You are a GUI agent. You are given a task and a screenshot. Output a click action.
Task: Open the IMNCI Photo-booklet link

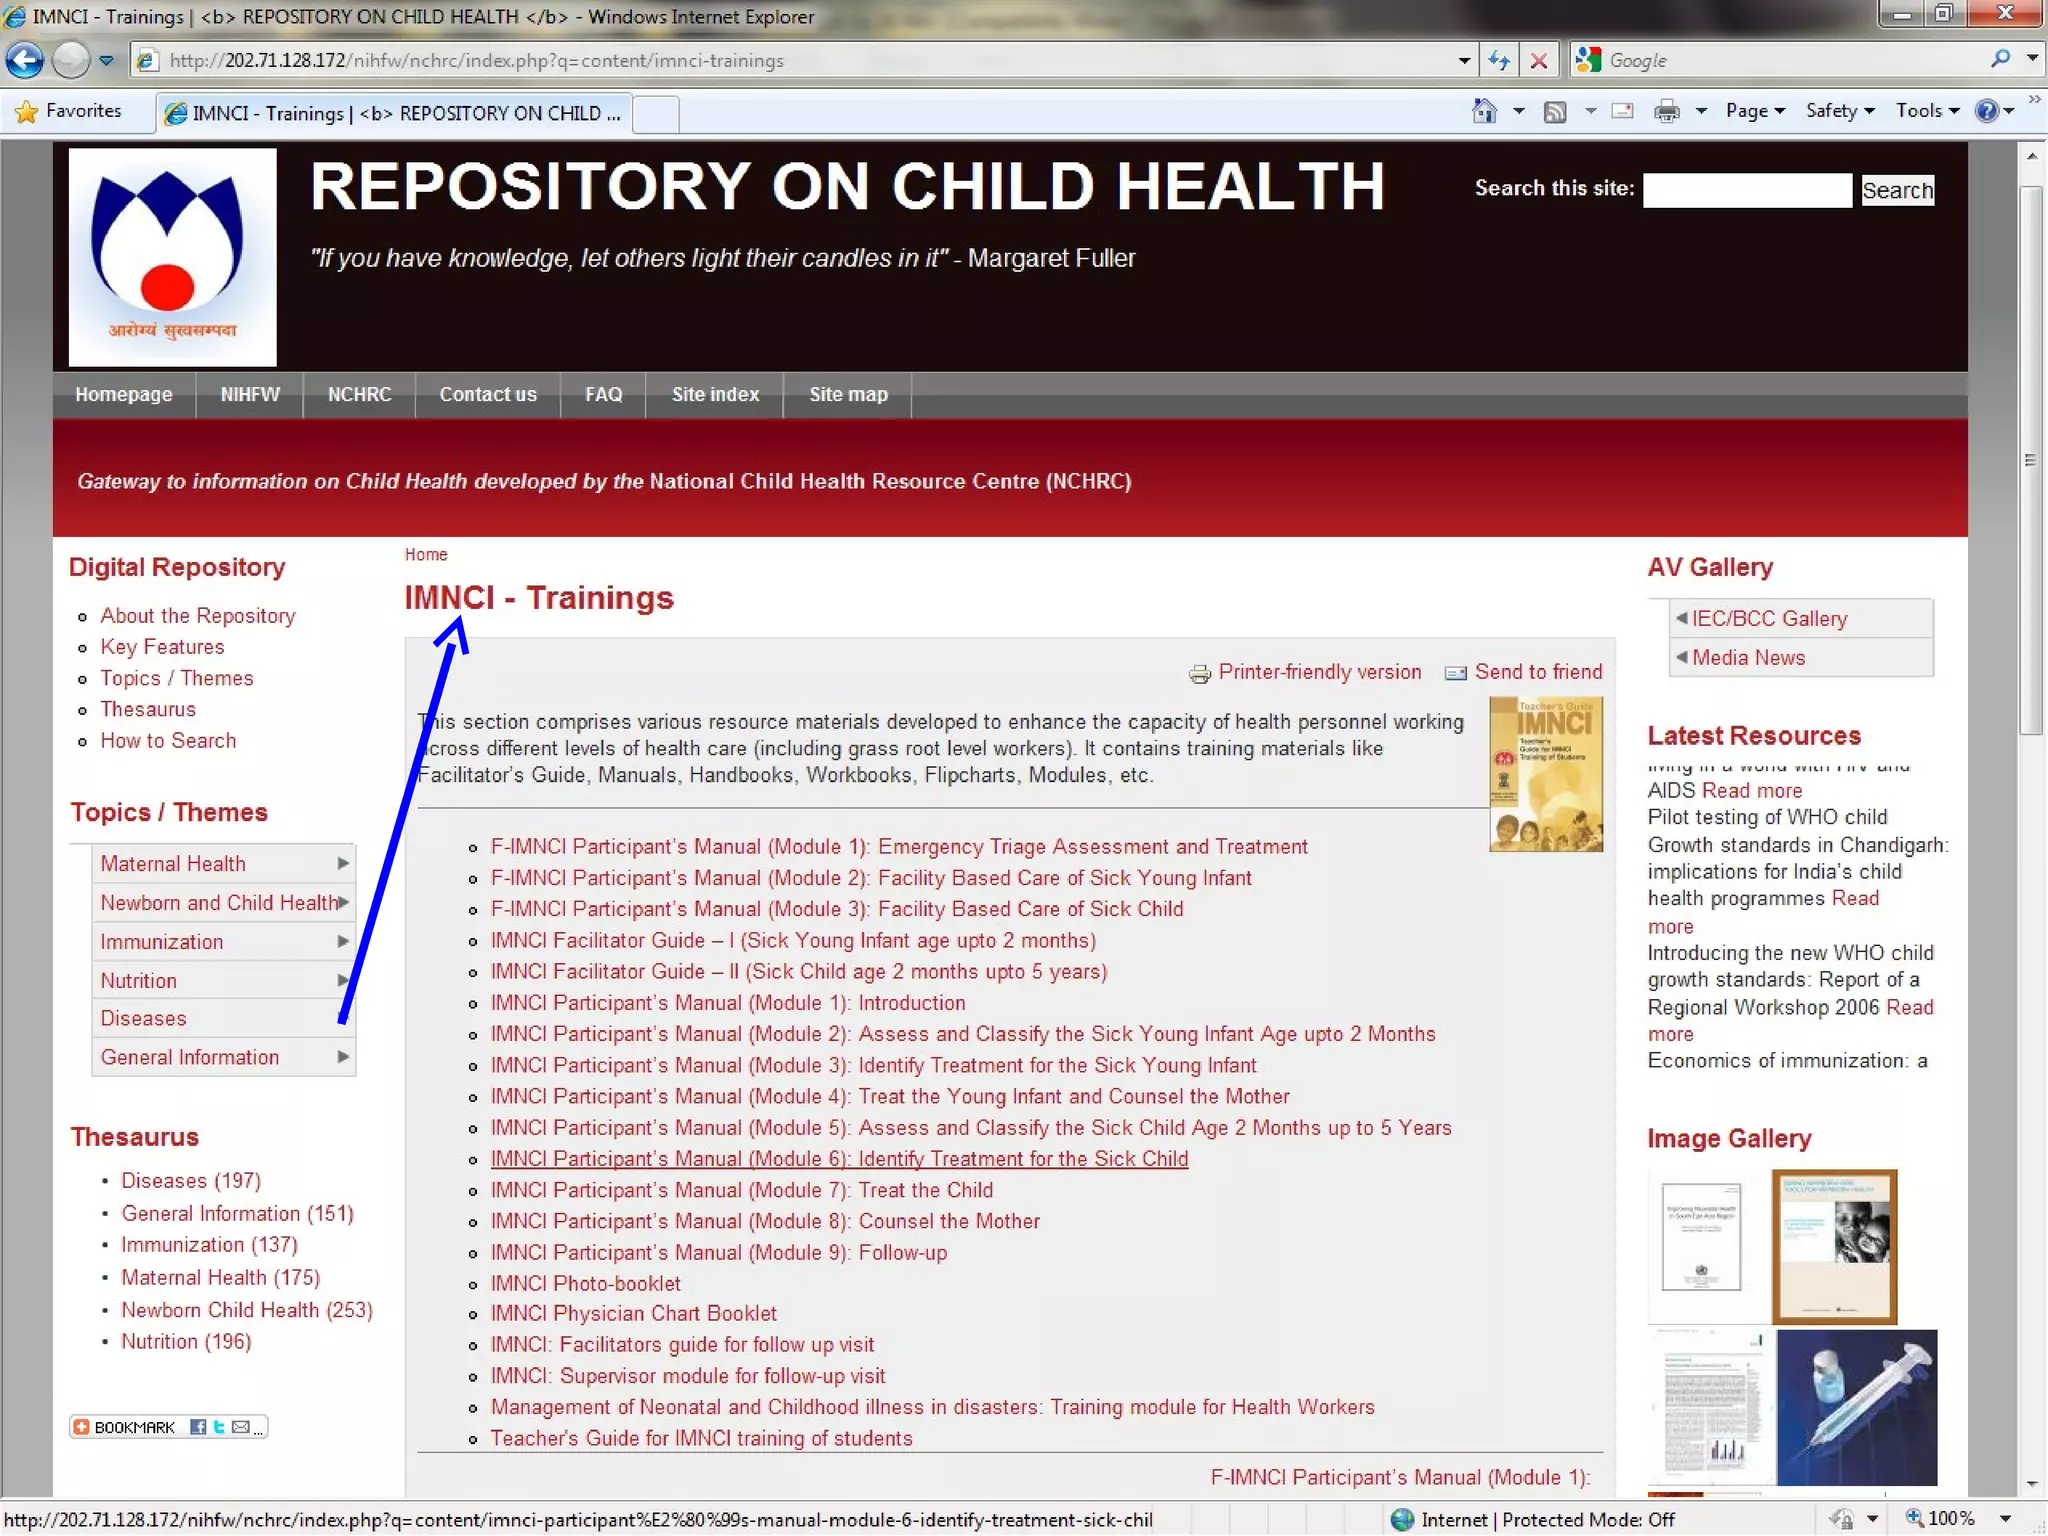point(585,1283)
